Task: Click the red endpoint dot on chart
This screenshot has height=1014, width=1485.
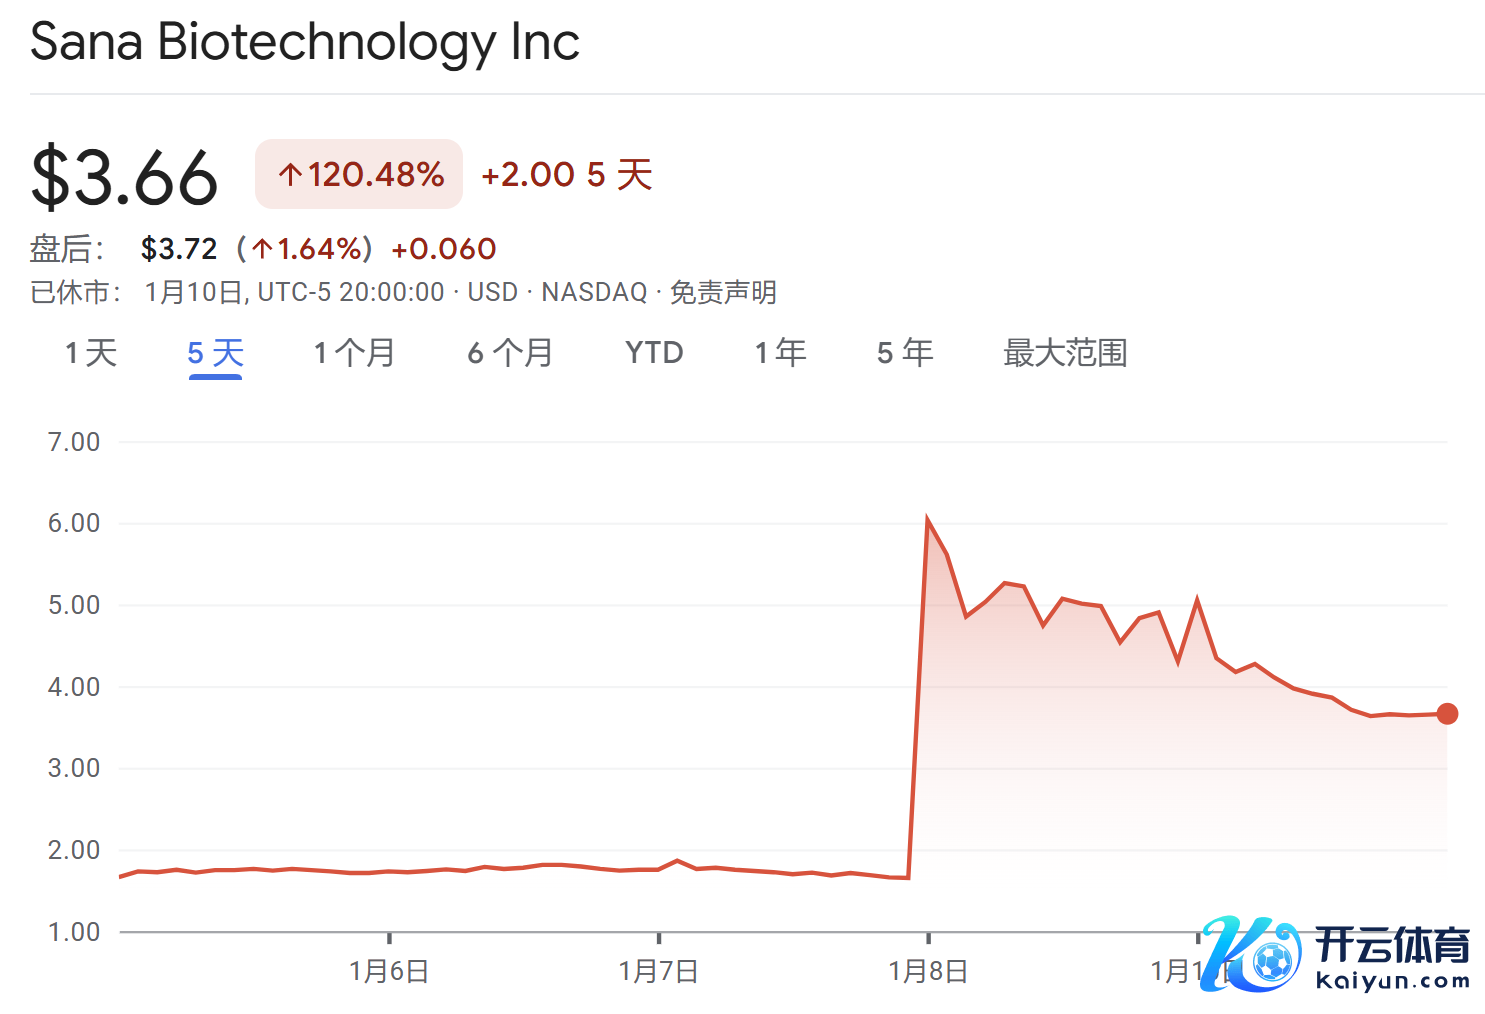Action: tap(1447, 714)
